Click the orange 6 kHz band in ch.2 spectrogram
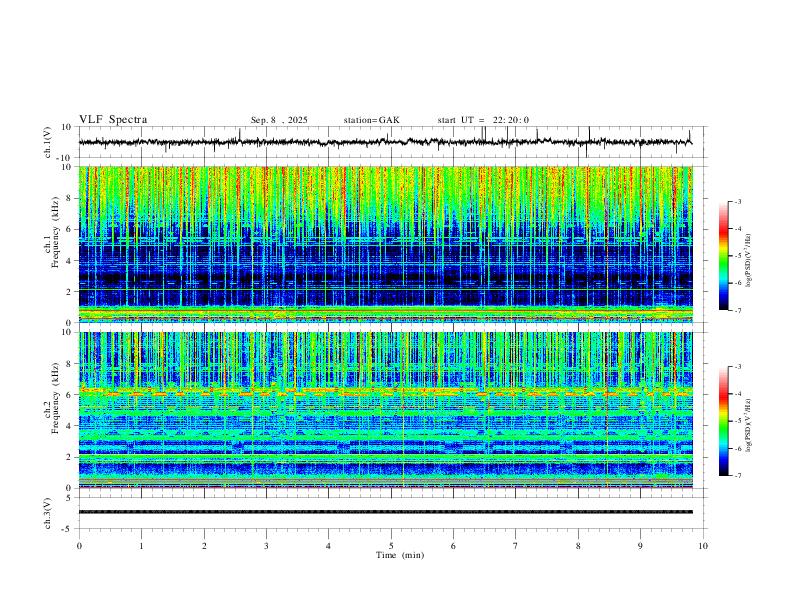Image resolution: width=792 pixels, height=612 pixels. pyautogui.click(x=385, y=391)
